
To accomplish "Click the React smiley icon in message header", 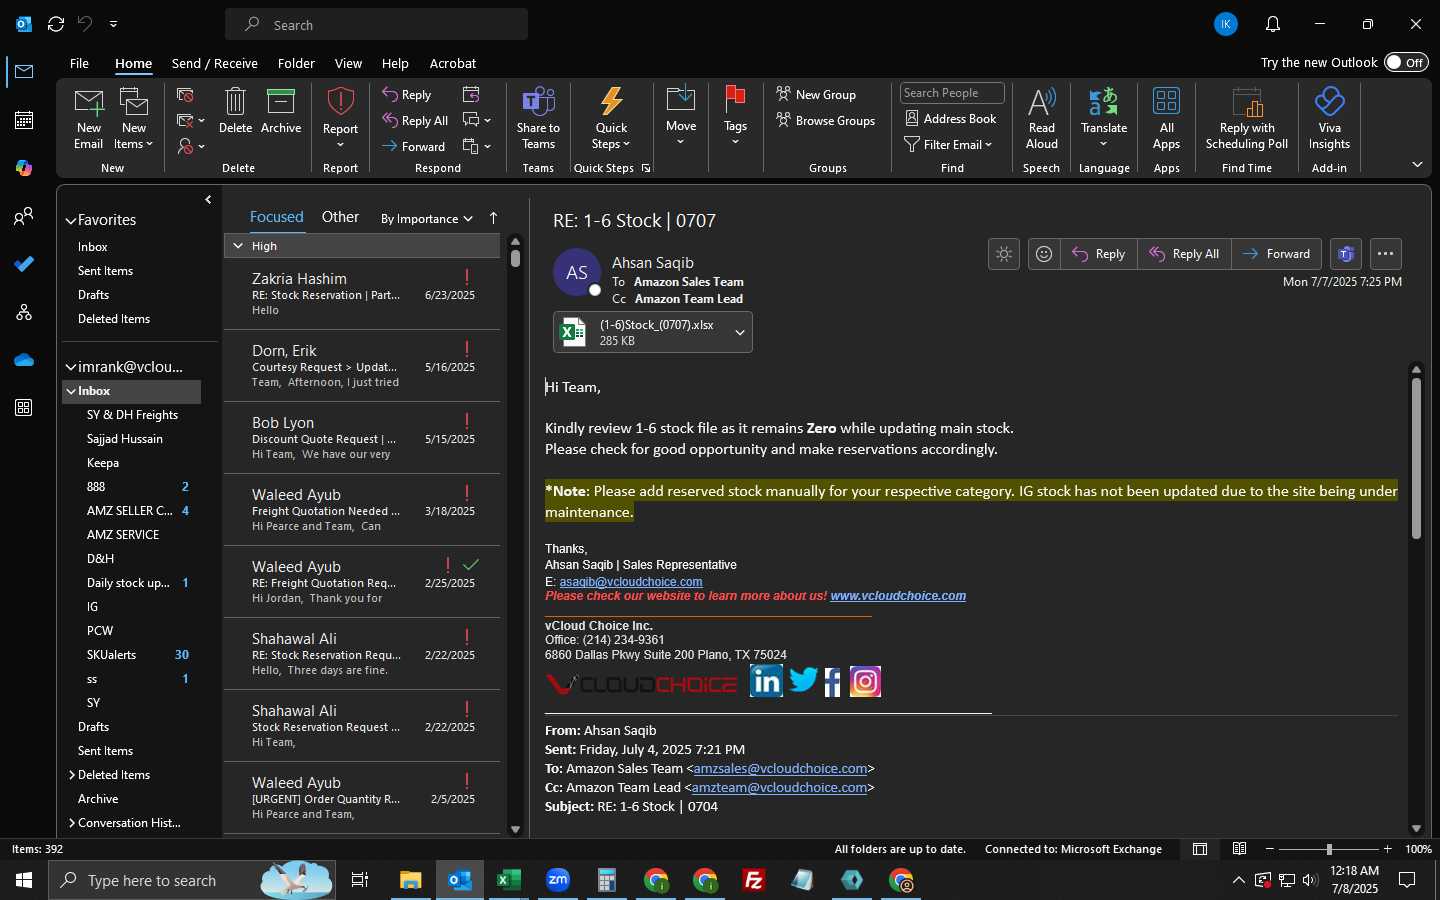I will (x=1043, y=254).
